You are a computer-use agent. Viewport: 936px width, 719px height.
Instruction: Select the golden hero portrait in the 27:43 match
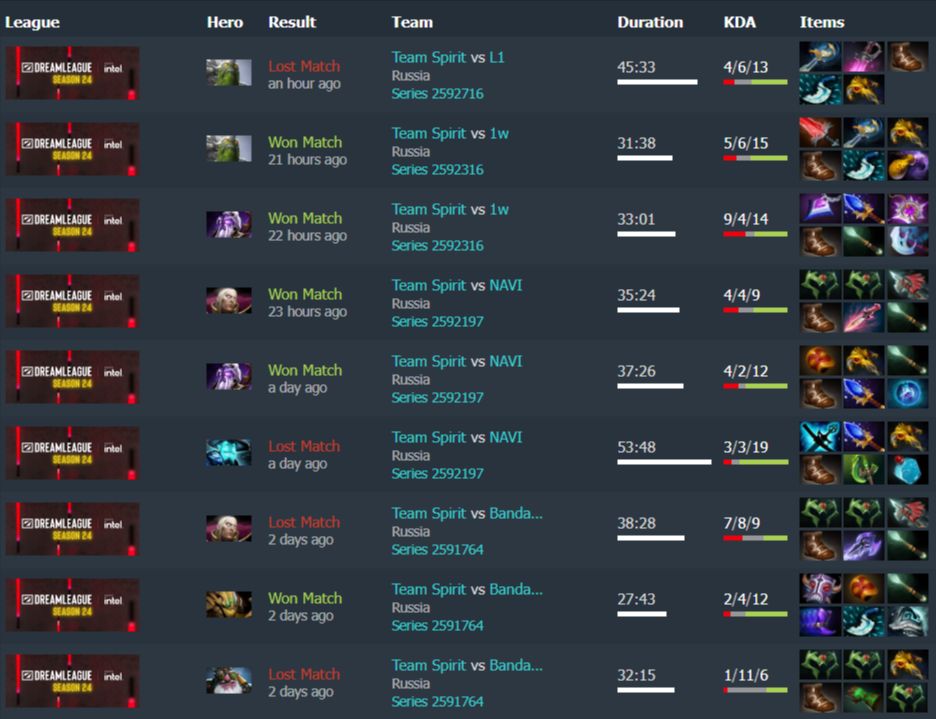(x=229, y=604)
